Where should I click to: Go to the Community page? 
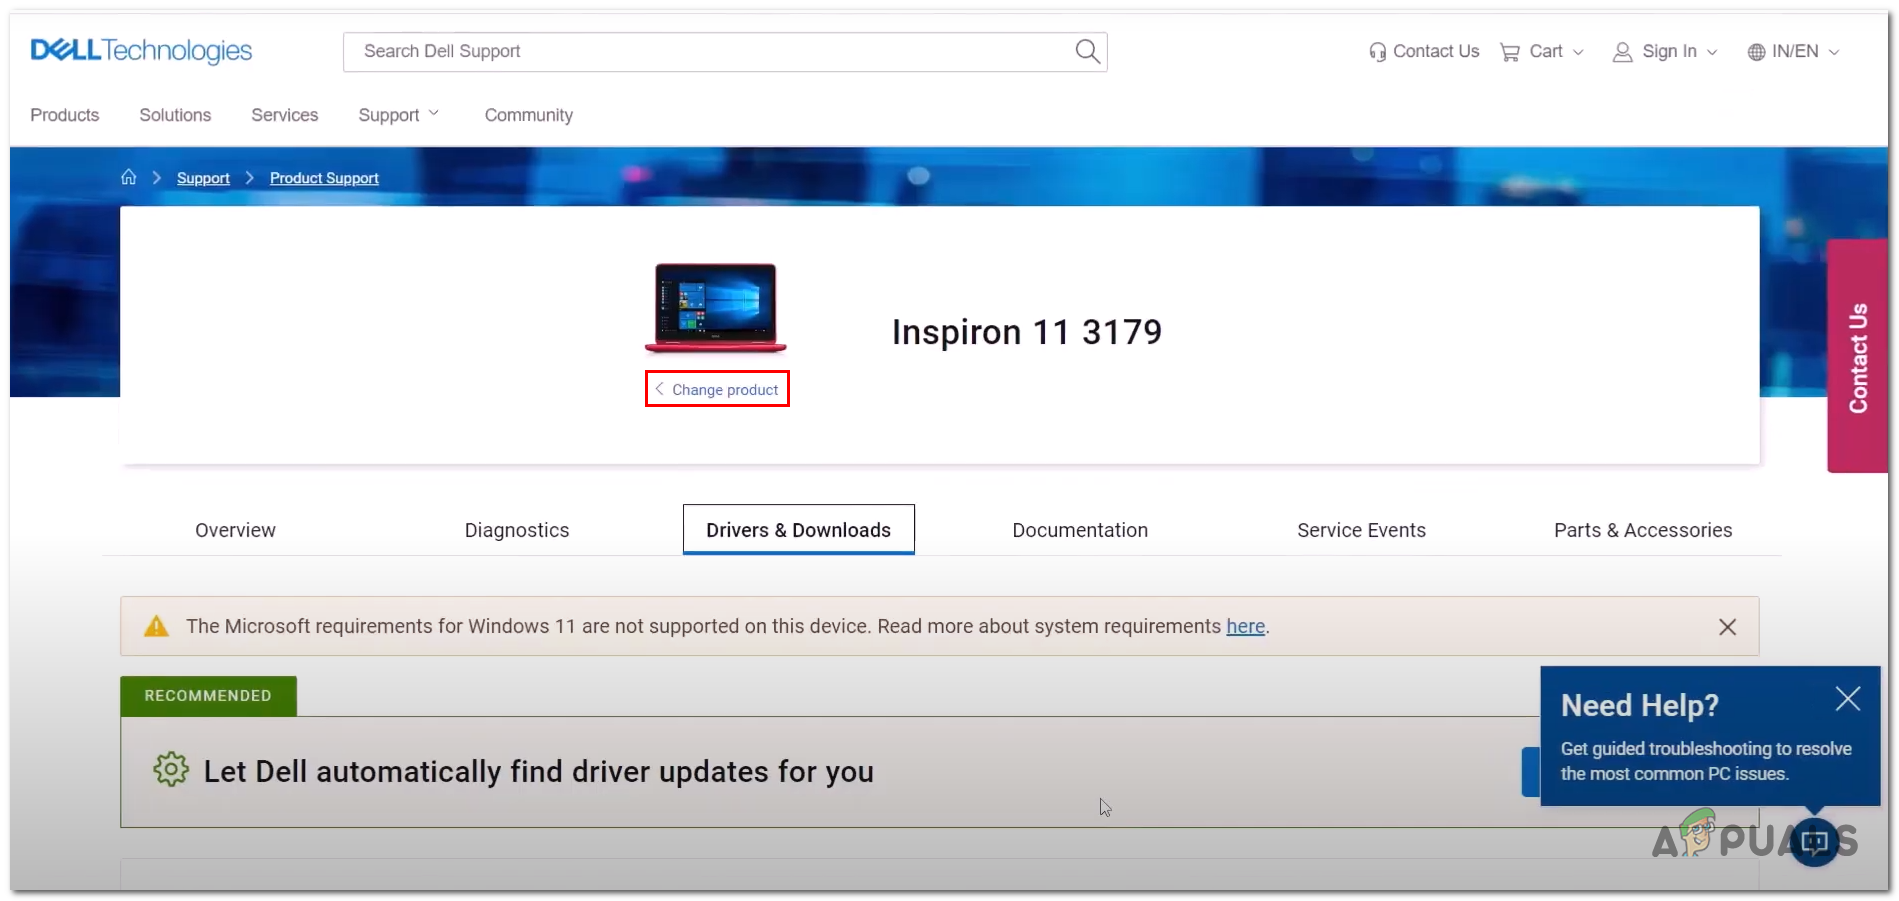(x=529, y=115)
